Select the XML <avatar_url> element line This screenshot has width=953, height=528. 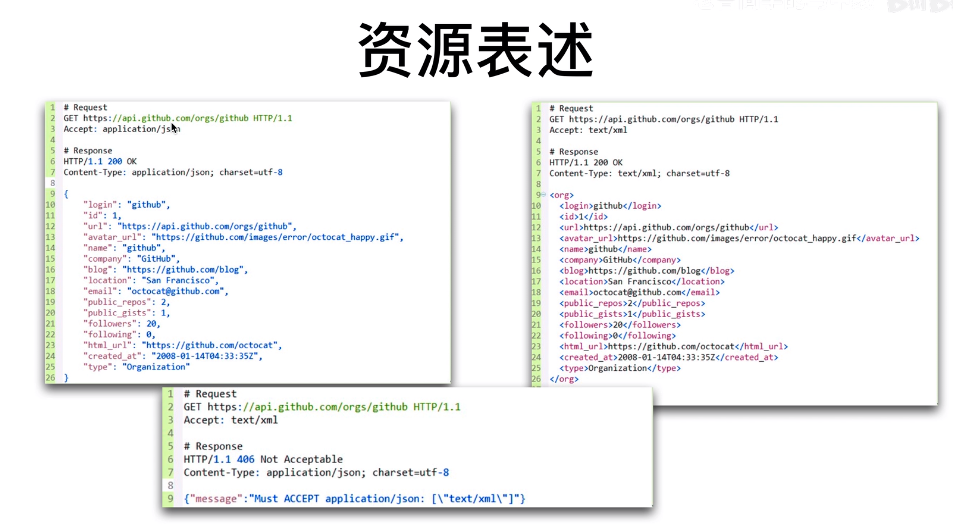click(739, 239)
